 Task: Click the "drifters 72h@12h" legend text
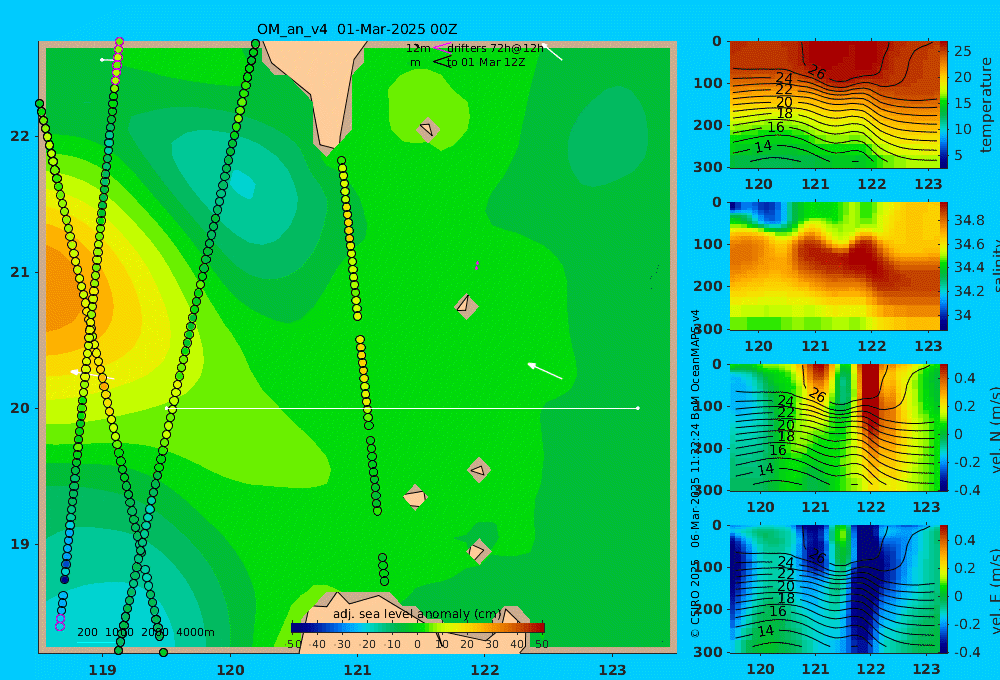[496, 48]
